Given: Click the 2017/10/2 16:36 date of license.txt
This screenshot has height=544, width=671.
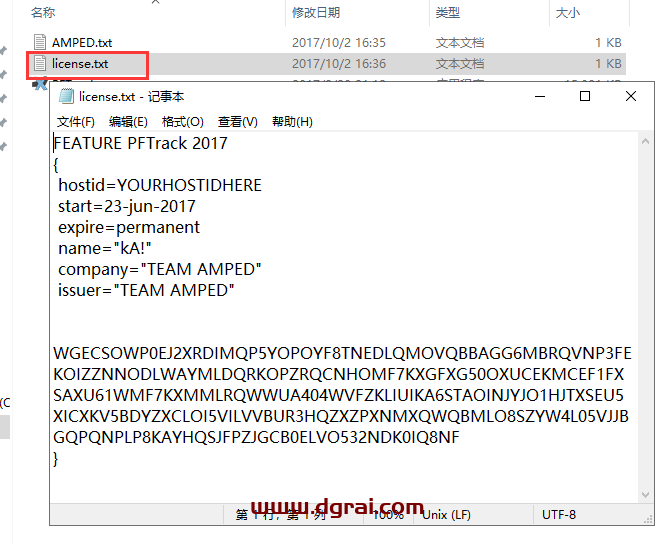Looking at the screenshot, I should [339, 64].
